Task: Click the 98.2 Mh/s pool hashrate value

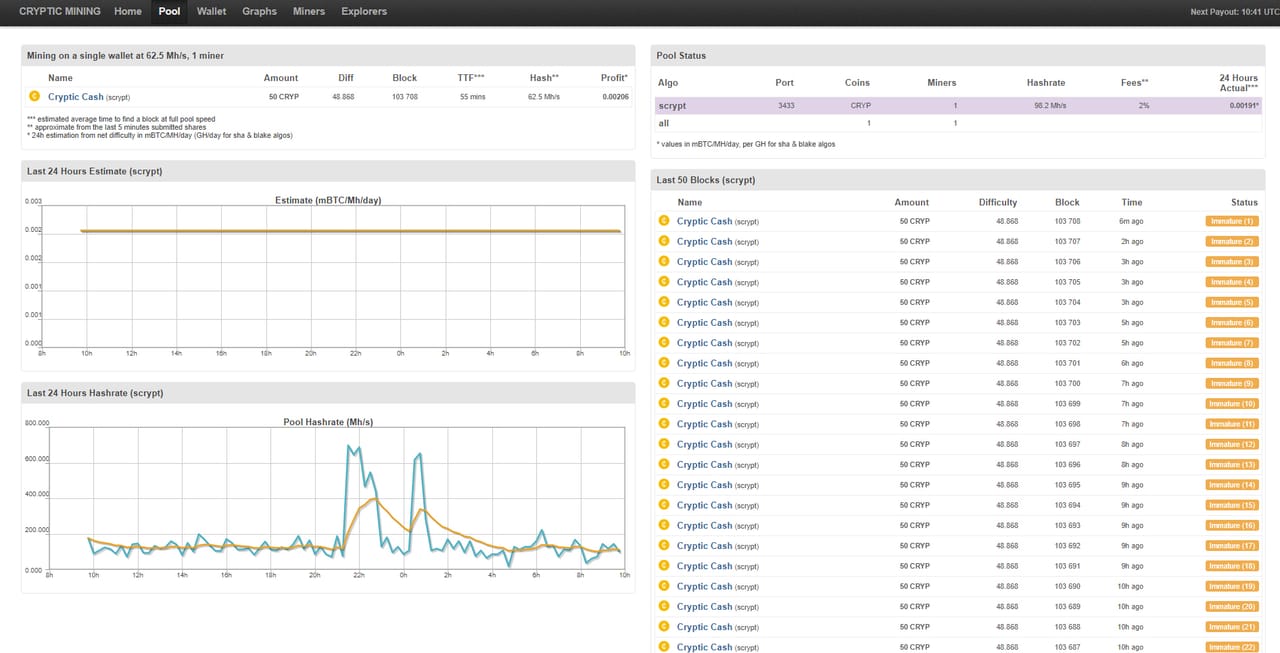Action: point(1050,105)
